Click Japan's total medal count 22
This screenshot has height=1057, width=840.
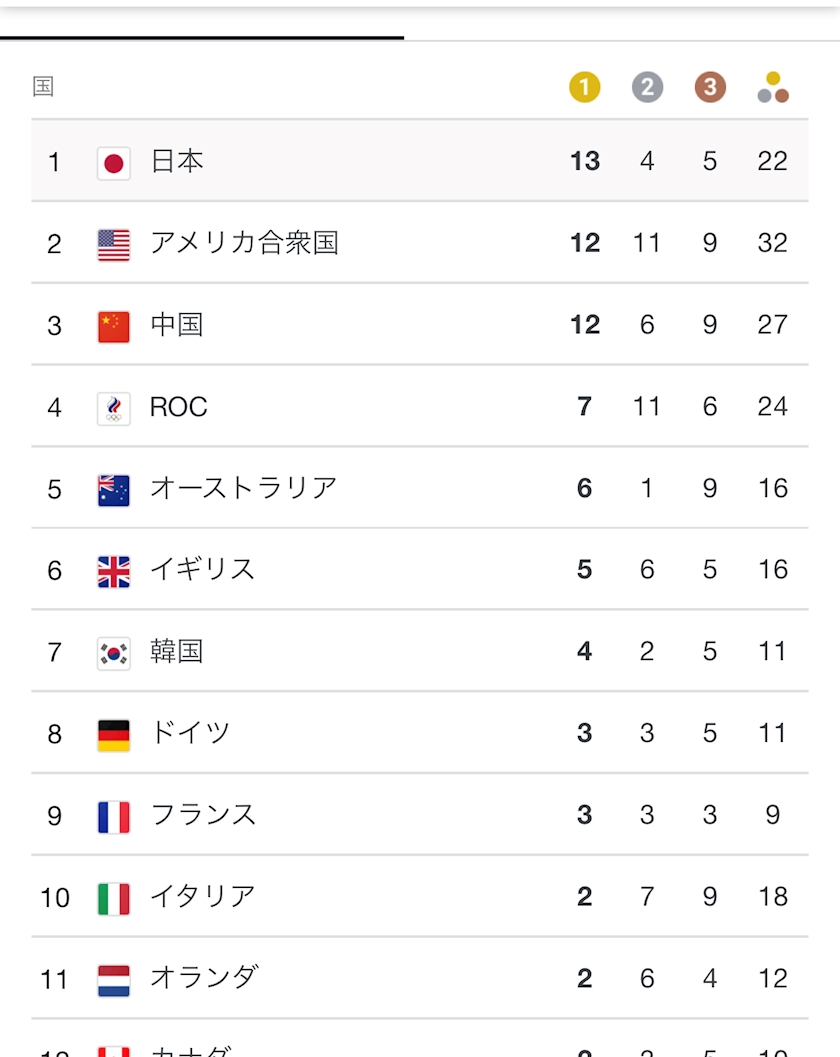[772, 161]
